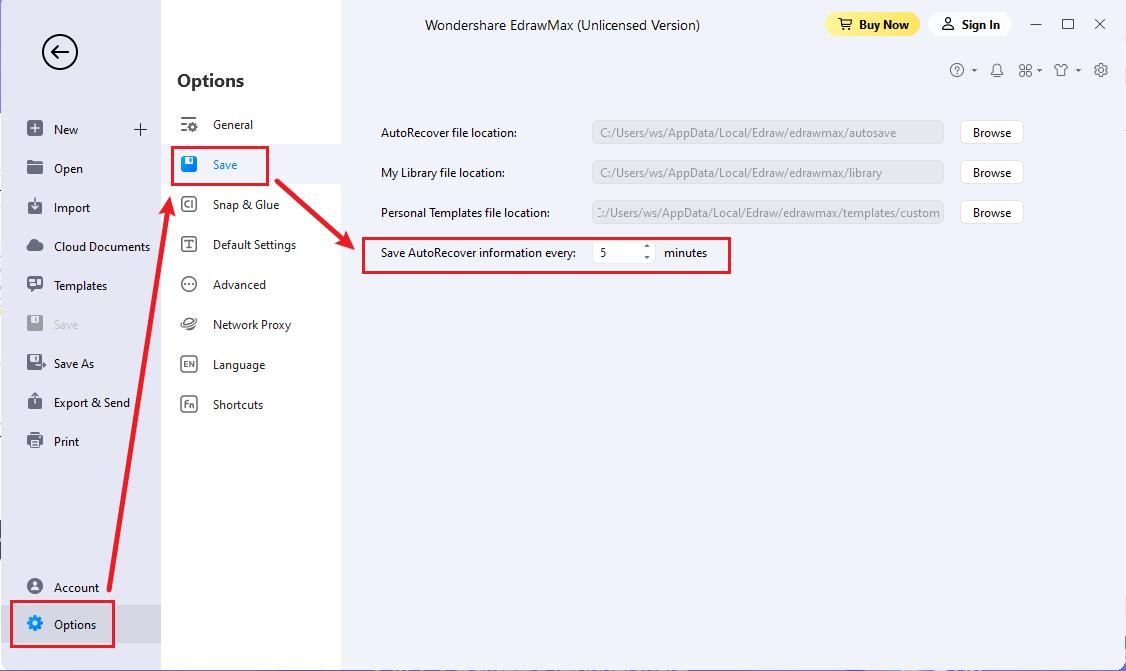Open Snap & Glue options

(x=251, y=205)
